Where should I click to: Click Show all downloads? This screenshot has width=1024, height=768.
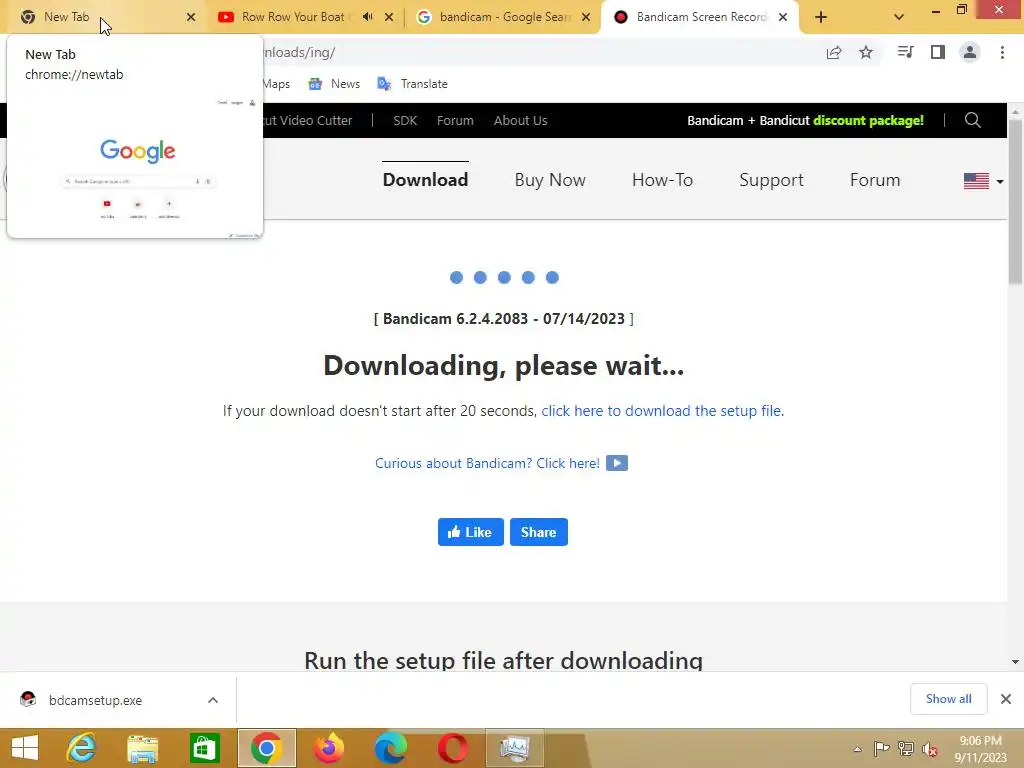pyautogui.click(x=948, y=699)
